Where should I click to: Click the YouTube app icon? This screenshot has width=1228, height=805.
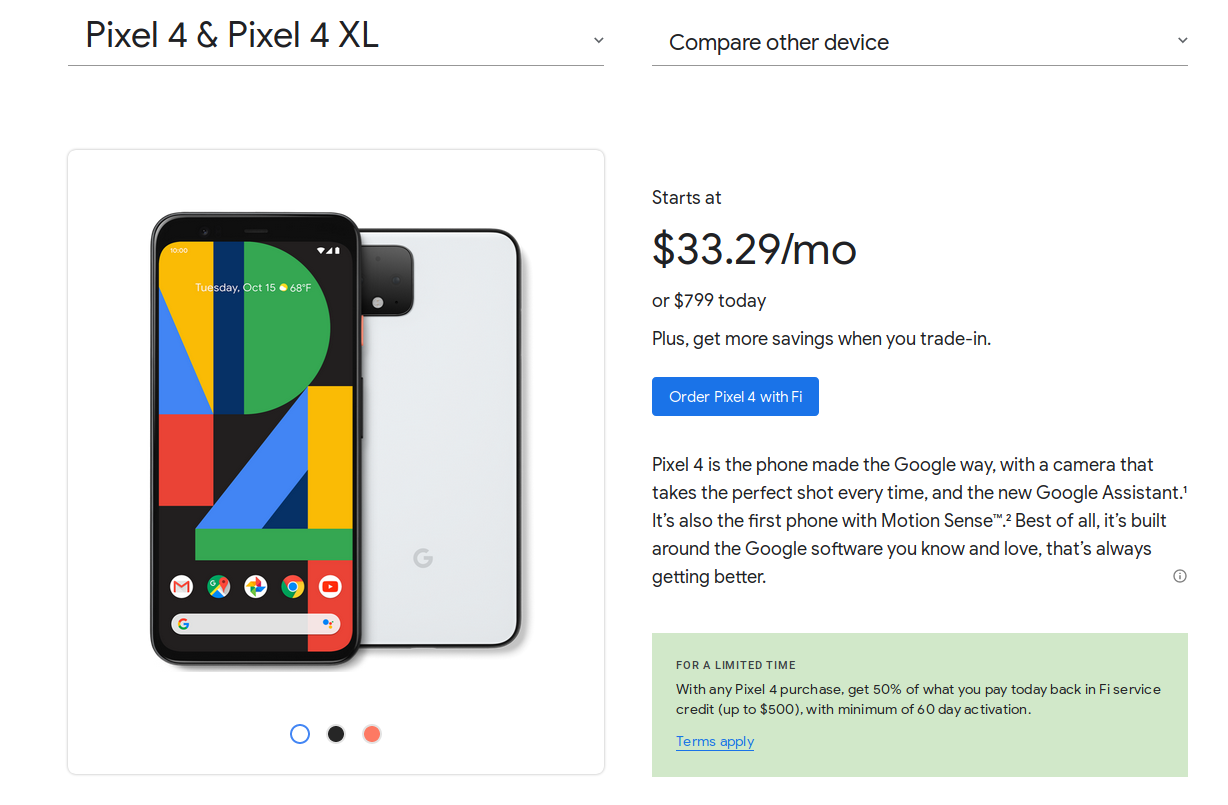(x=330, y=587)
